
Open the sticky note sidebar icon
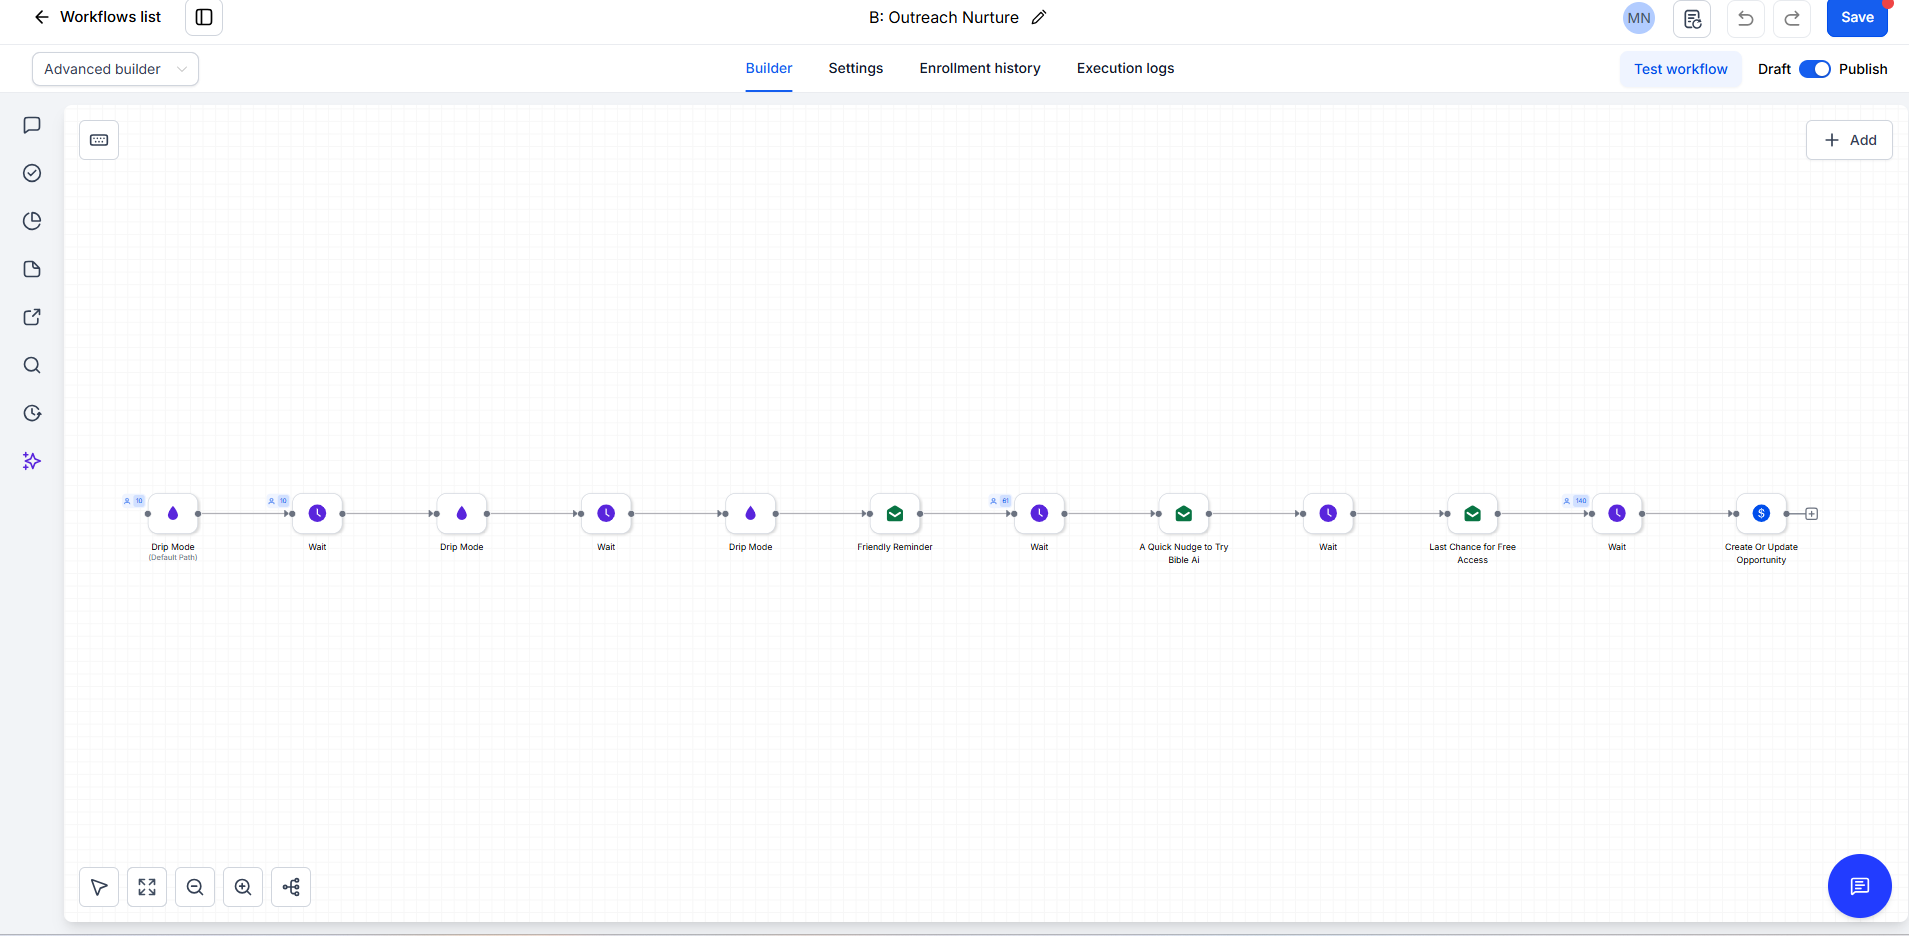tap(32, 269)
